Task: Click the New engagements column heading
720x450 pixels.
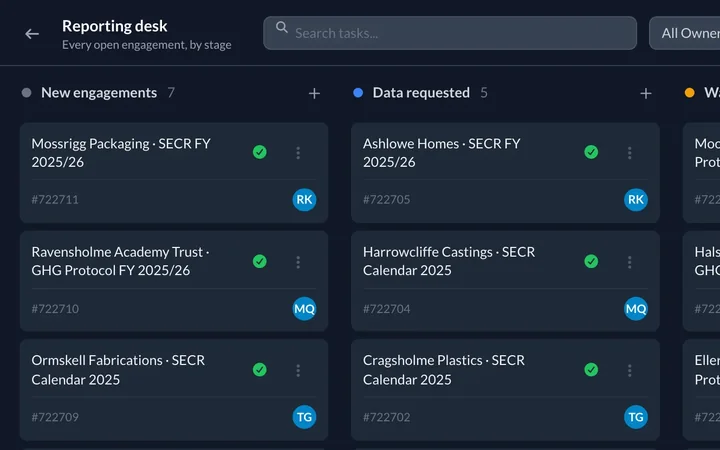Action: point(99,93)
